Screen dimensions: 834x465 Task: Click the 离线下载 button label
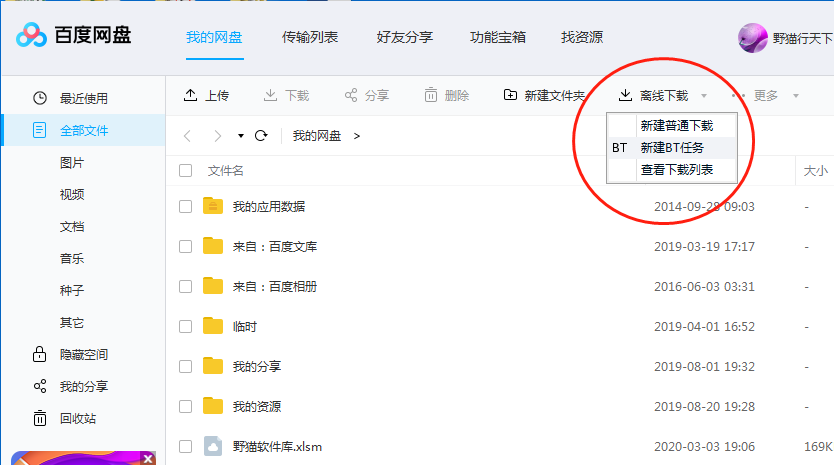pyautogui.click(x=664, y=96)
